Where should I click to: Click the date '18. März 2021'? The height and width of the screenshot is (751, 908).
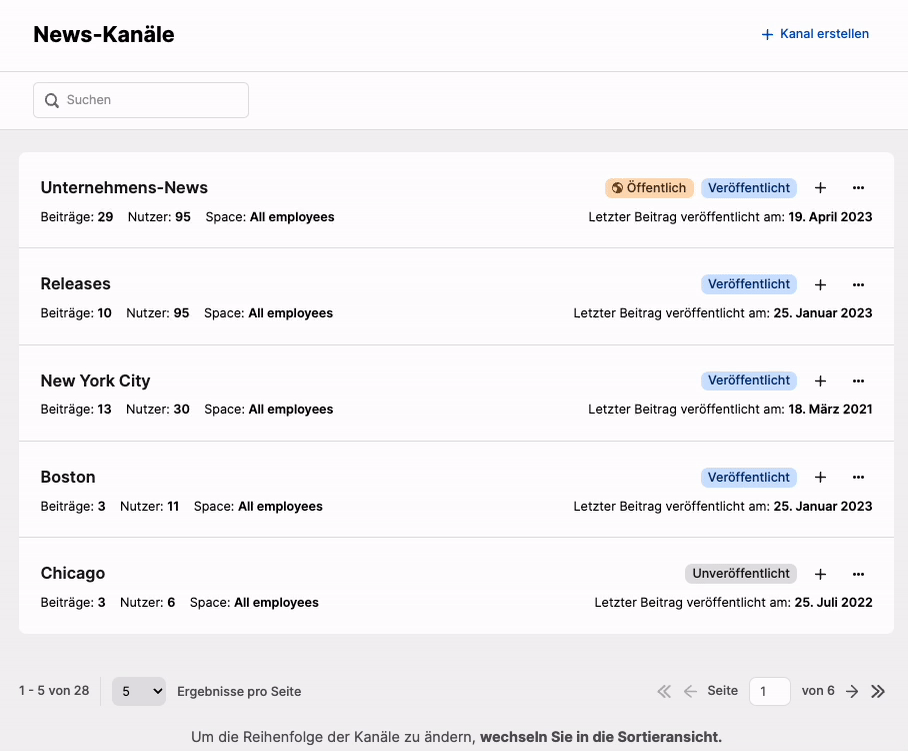[x=830, y=409]
